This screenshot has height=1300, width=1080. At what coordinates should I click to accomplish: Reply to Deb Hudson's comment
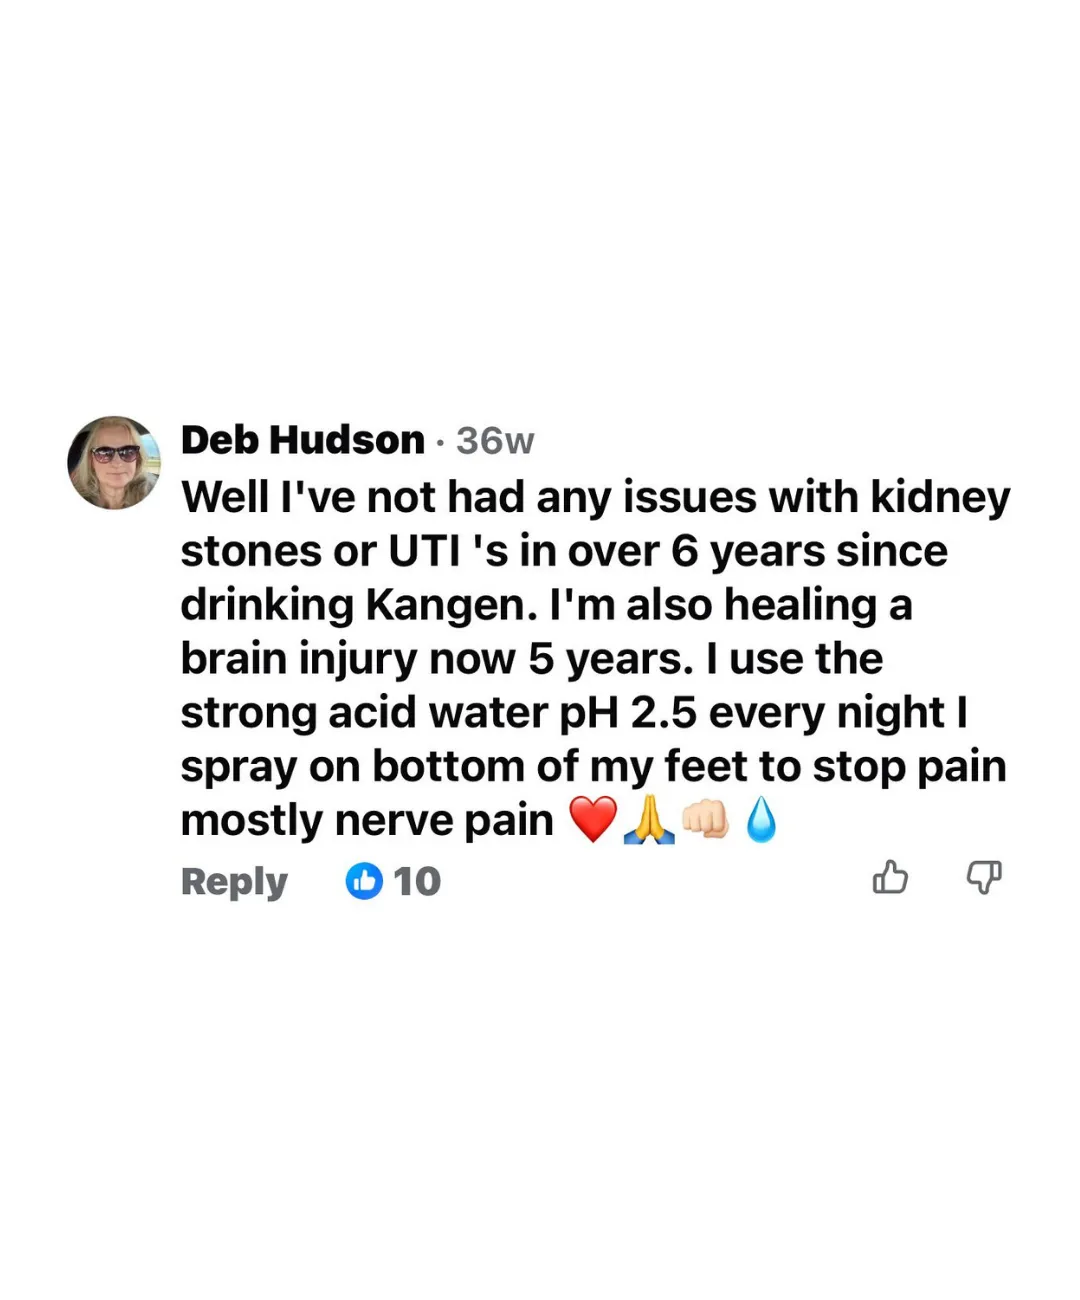[234, 882]
